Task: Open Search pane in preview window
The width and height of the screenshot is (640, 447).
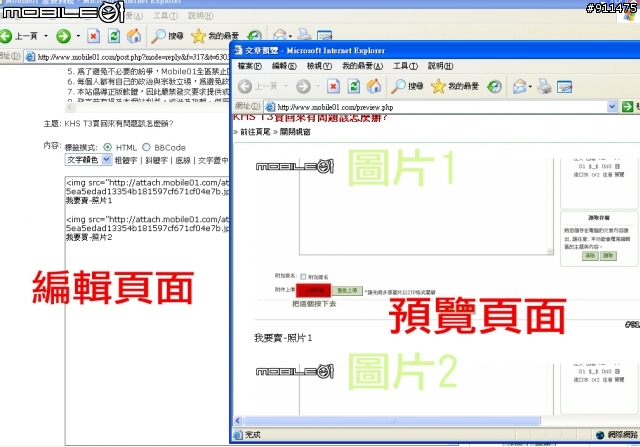Action: pos(398,86)
